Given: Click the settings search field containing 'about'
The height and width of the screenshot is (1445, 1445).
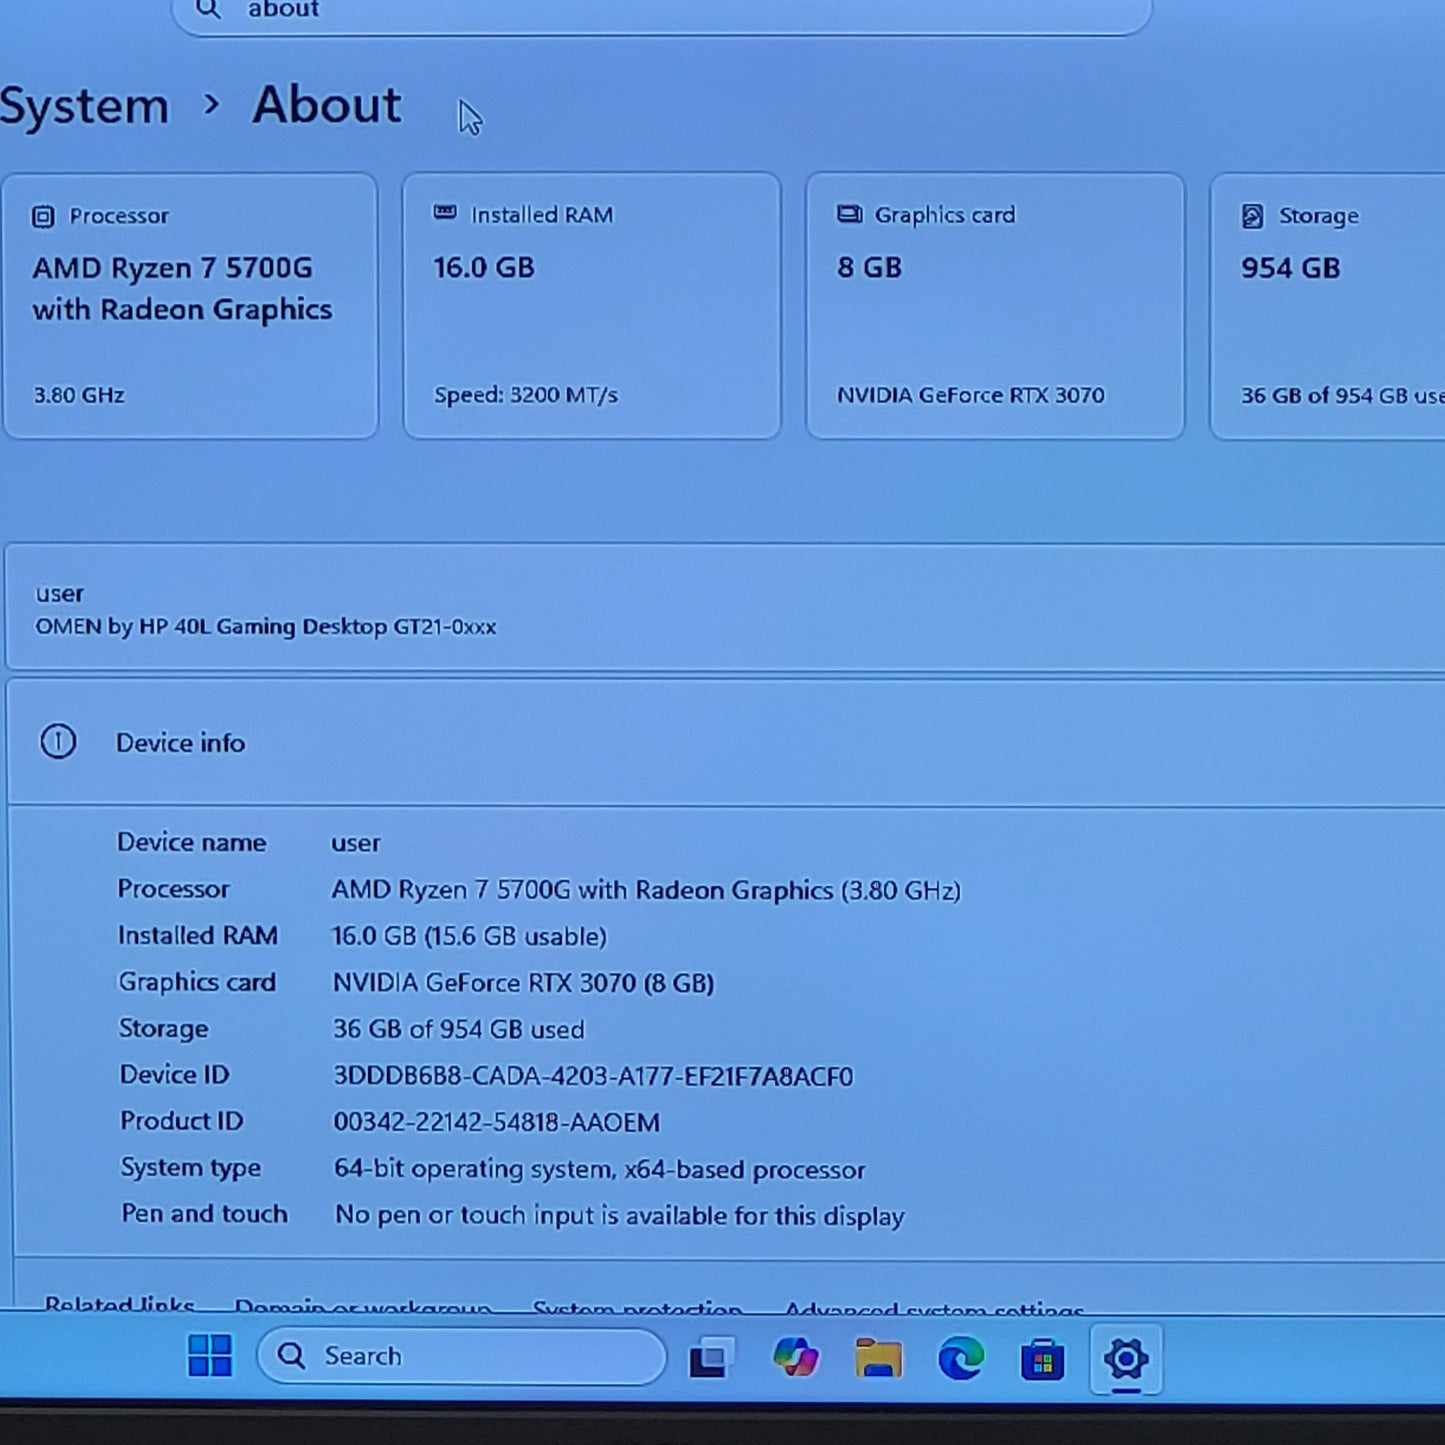Looking at the screenshot, I should [662, 12].
